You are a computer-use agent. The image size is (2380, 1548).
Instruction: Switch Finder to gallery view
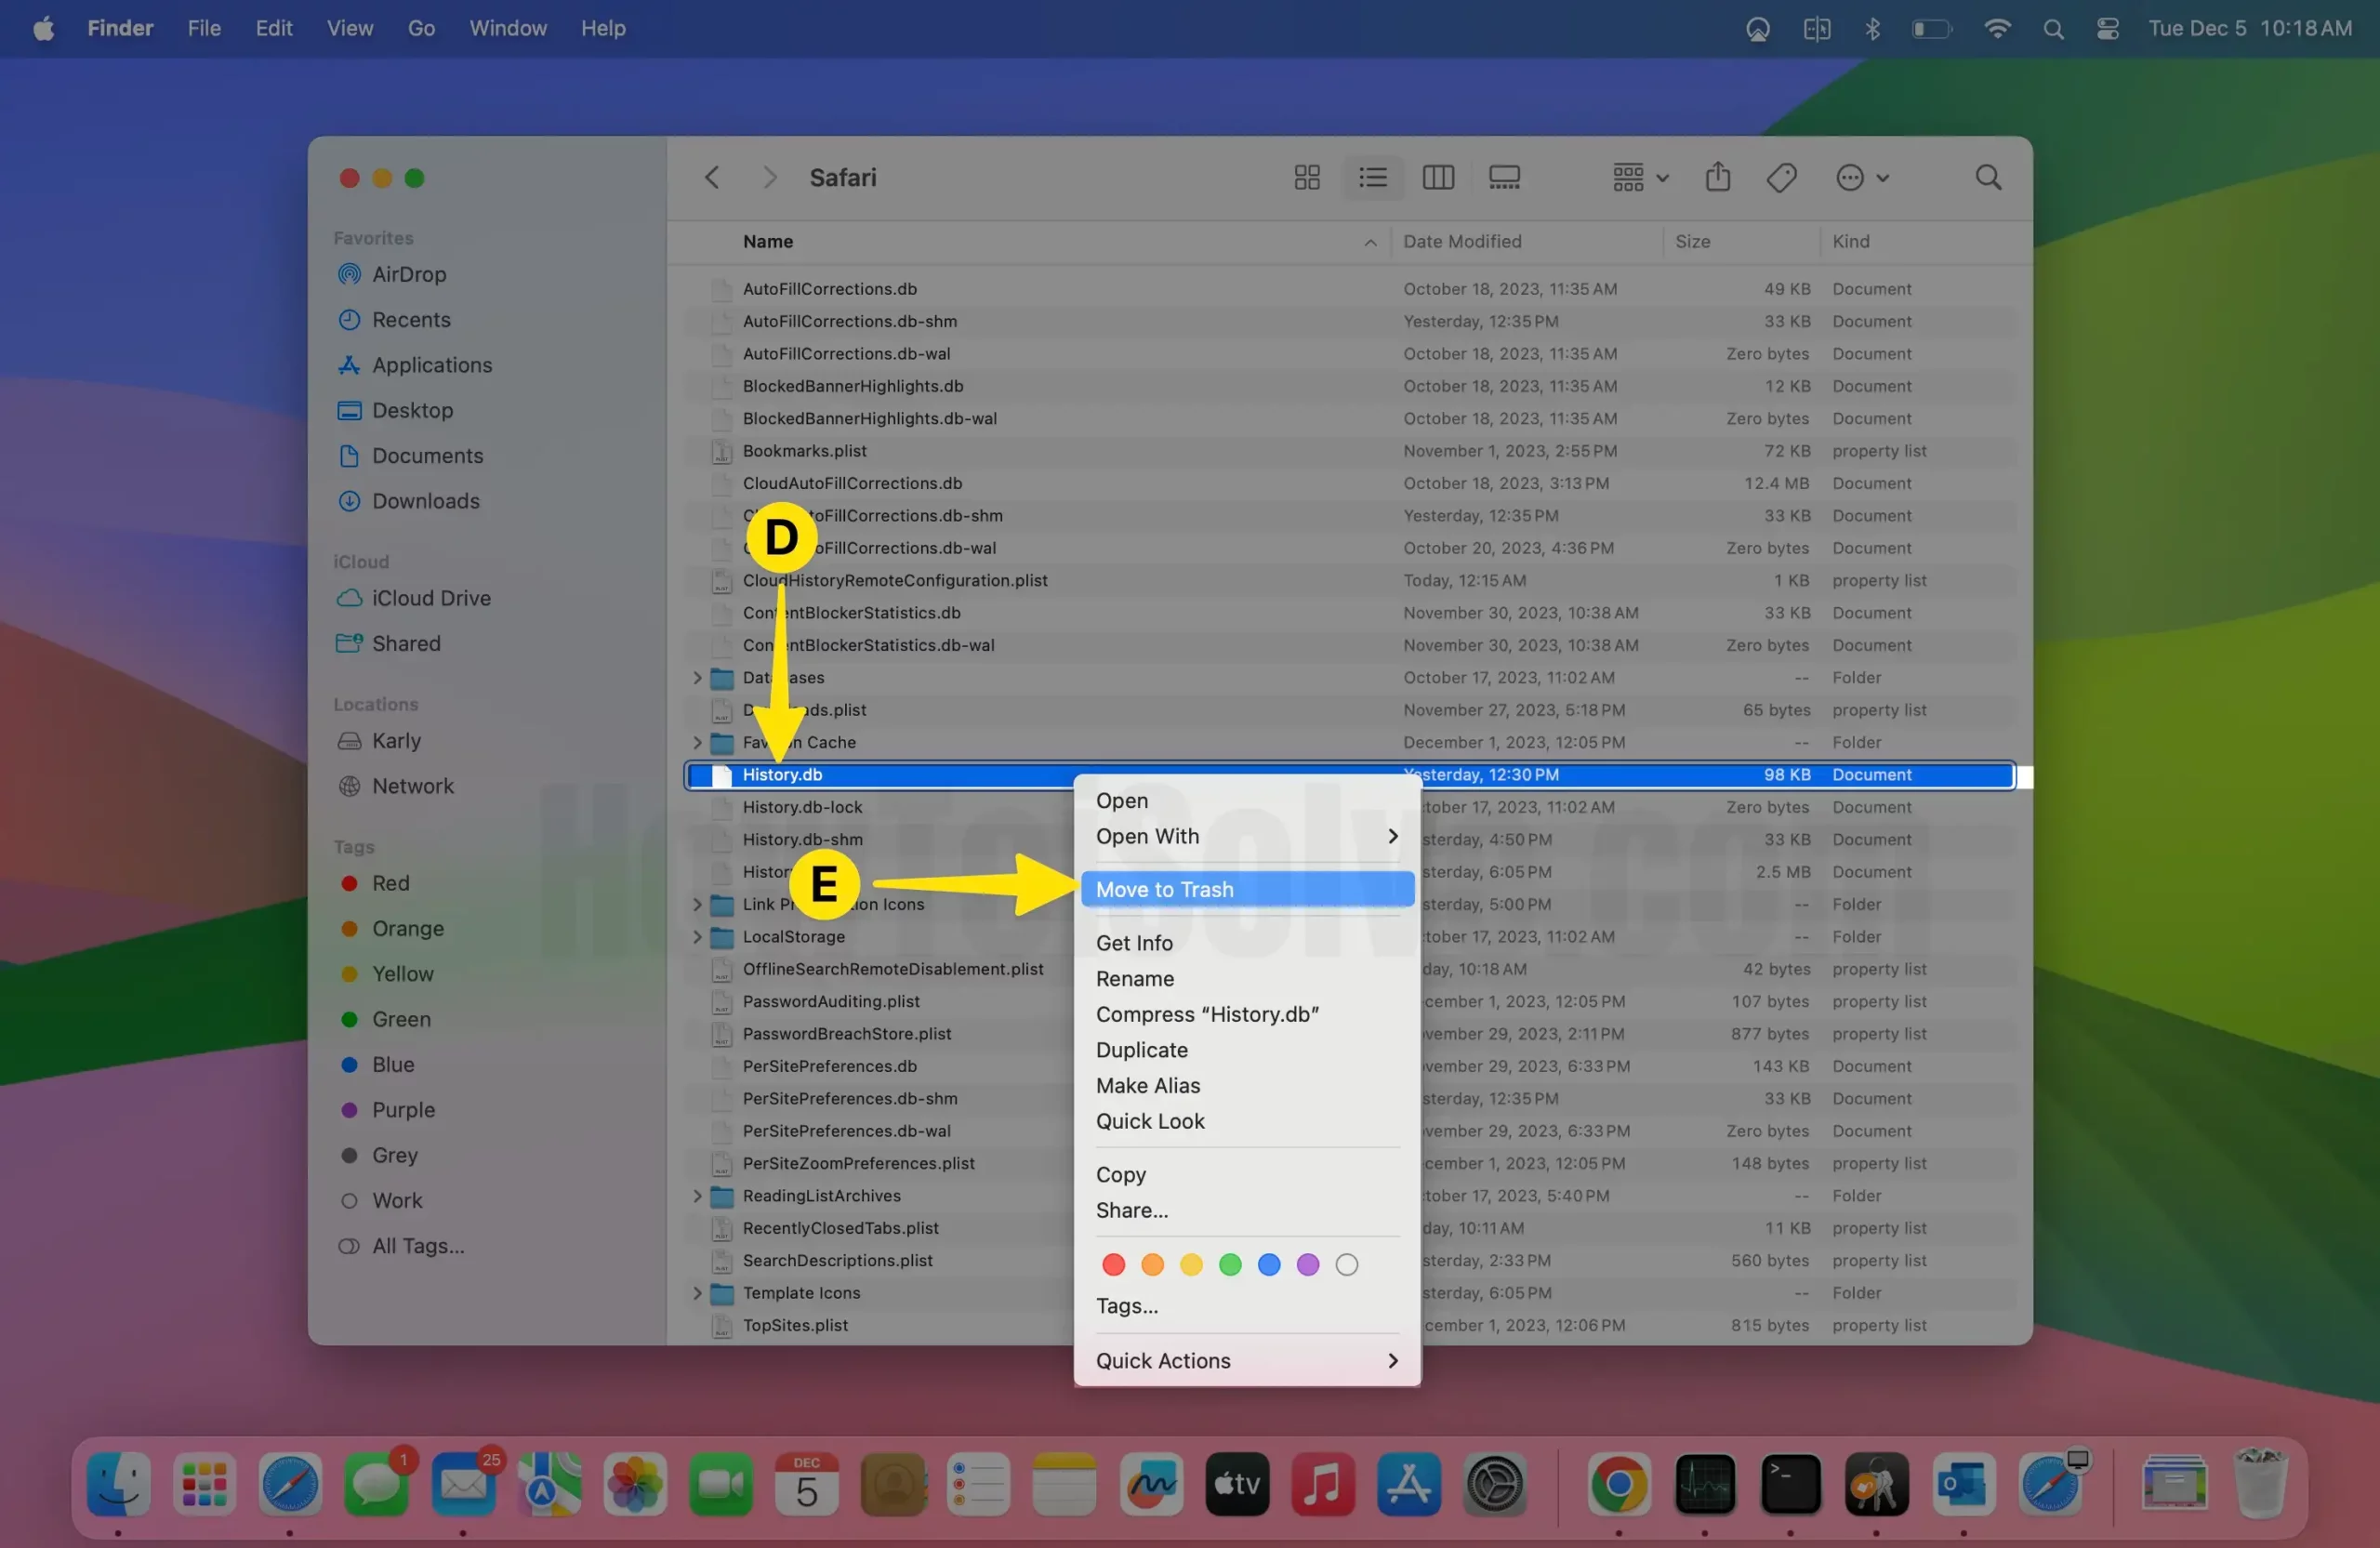pyautogui.click(x=1503, y=177)
